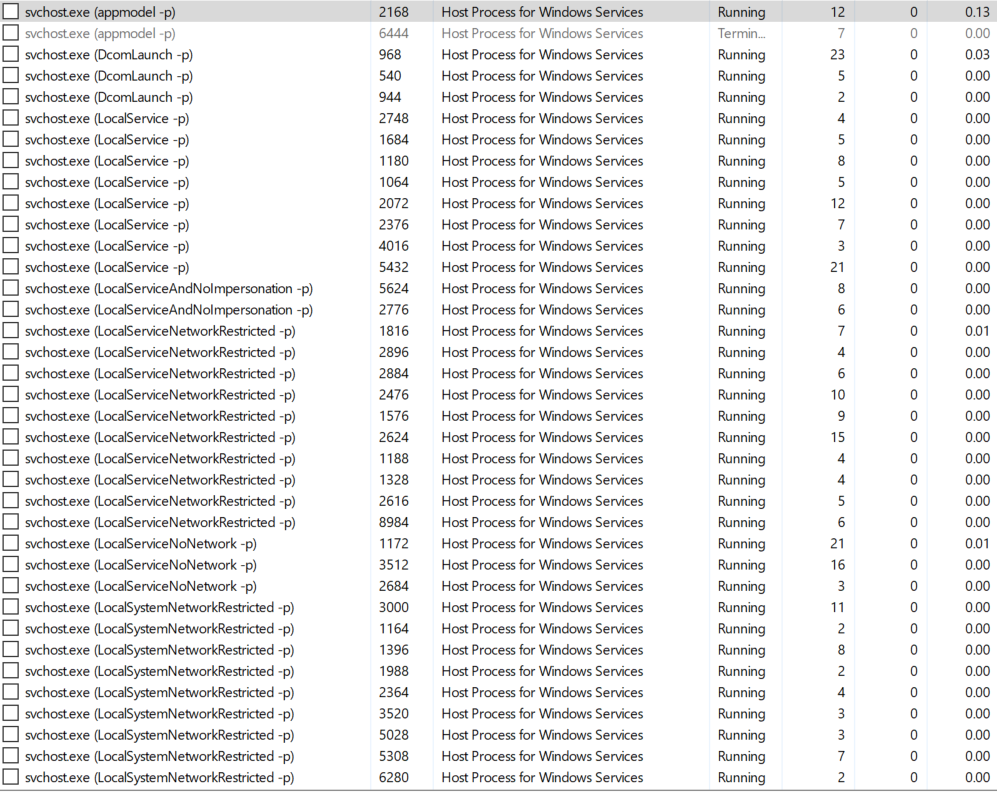Viewport: 997px width, 792px height.
Task: Tick checkbox for LocalService PID 1064
Action: [x=10, y=182]
